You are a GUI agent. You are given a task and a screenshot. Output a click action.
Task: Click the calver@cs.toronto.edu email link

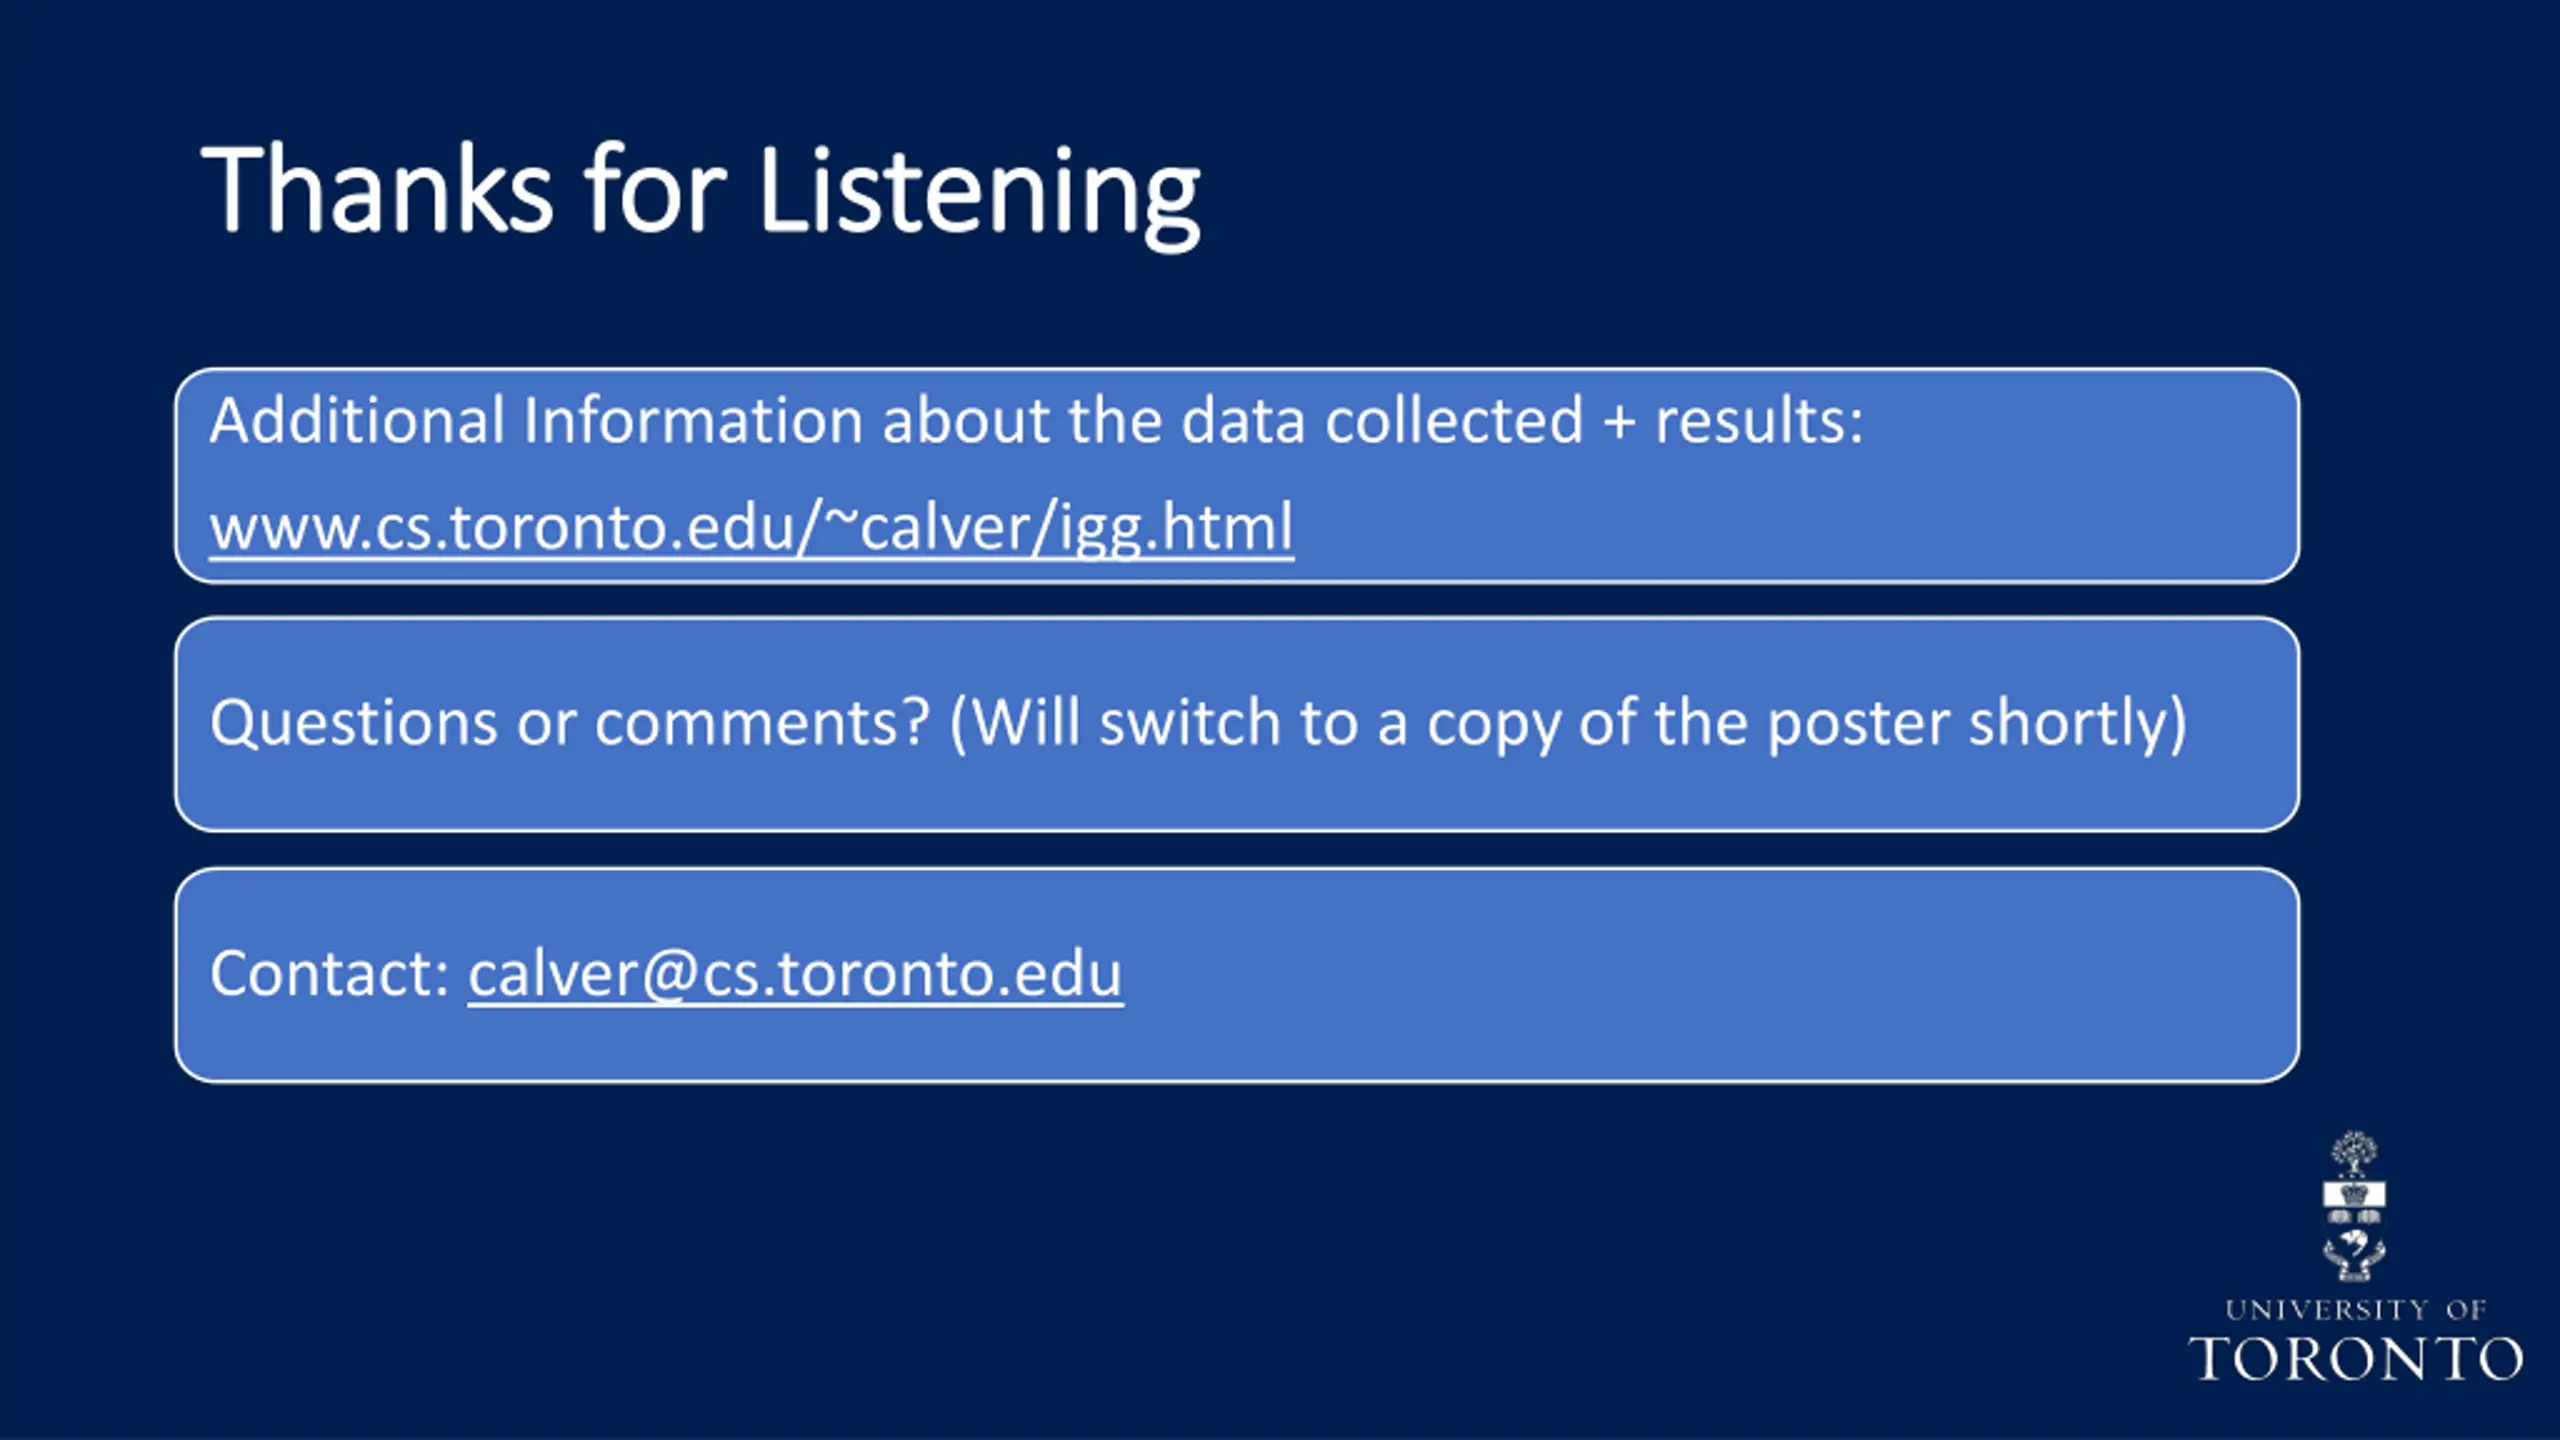[795, 974]
